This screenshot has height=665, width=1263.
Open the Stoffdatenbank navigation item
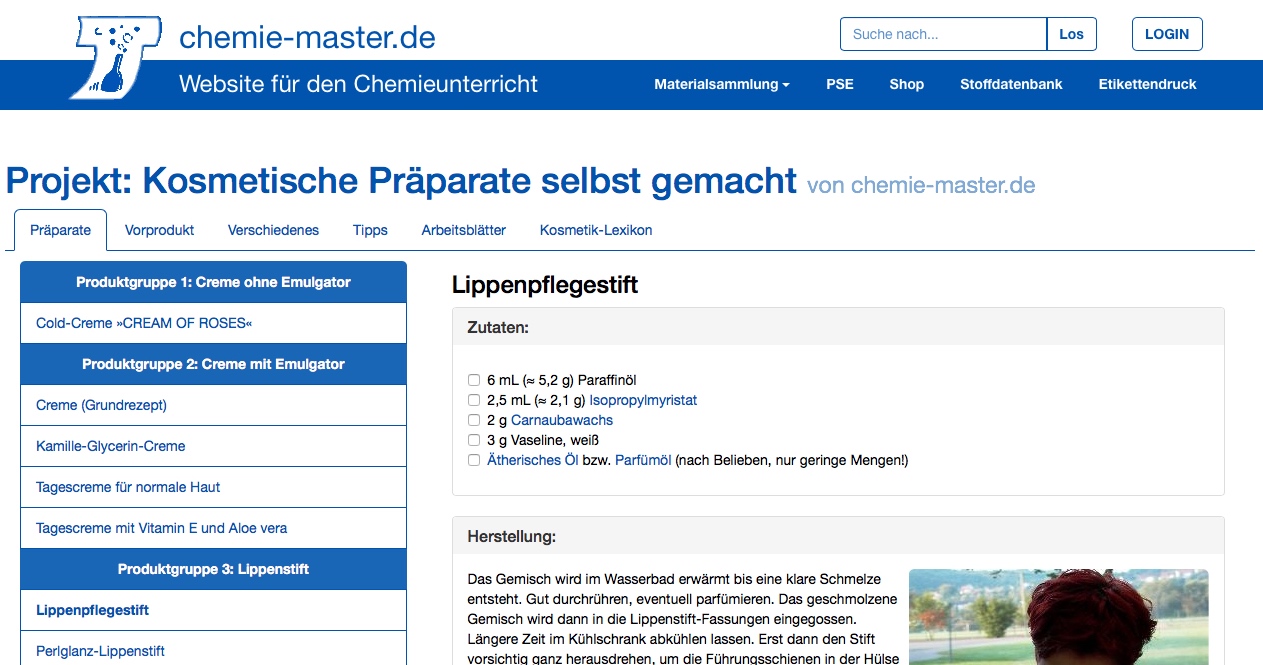pyautogui.click(x=1011, y=84)
